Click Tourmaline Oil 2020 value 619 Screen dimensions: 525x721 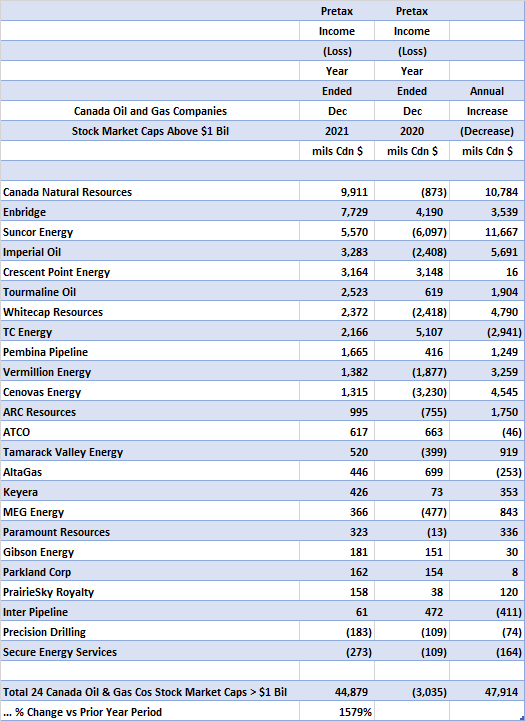(434, 292)
